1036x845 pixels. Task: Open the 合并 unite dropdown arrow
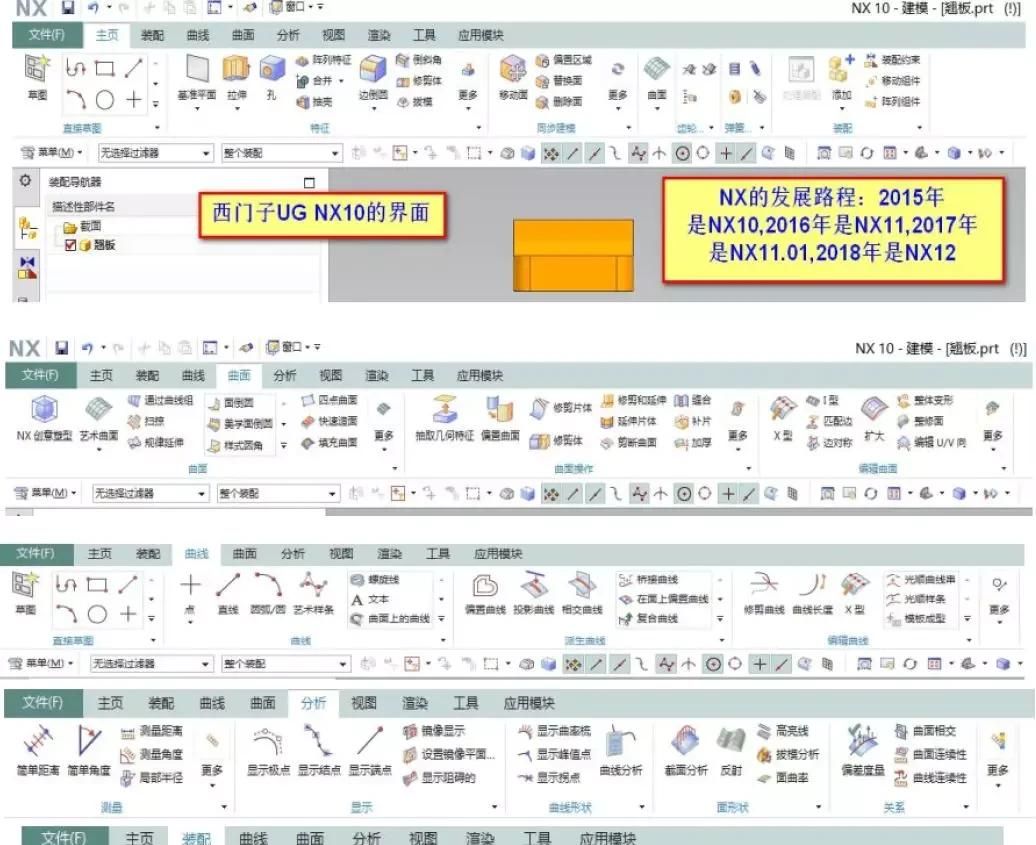[342, 81]
